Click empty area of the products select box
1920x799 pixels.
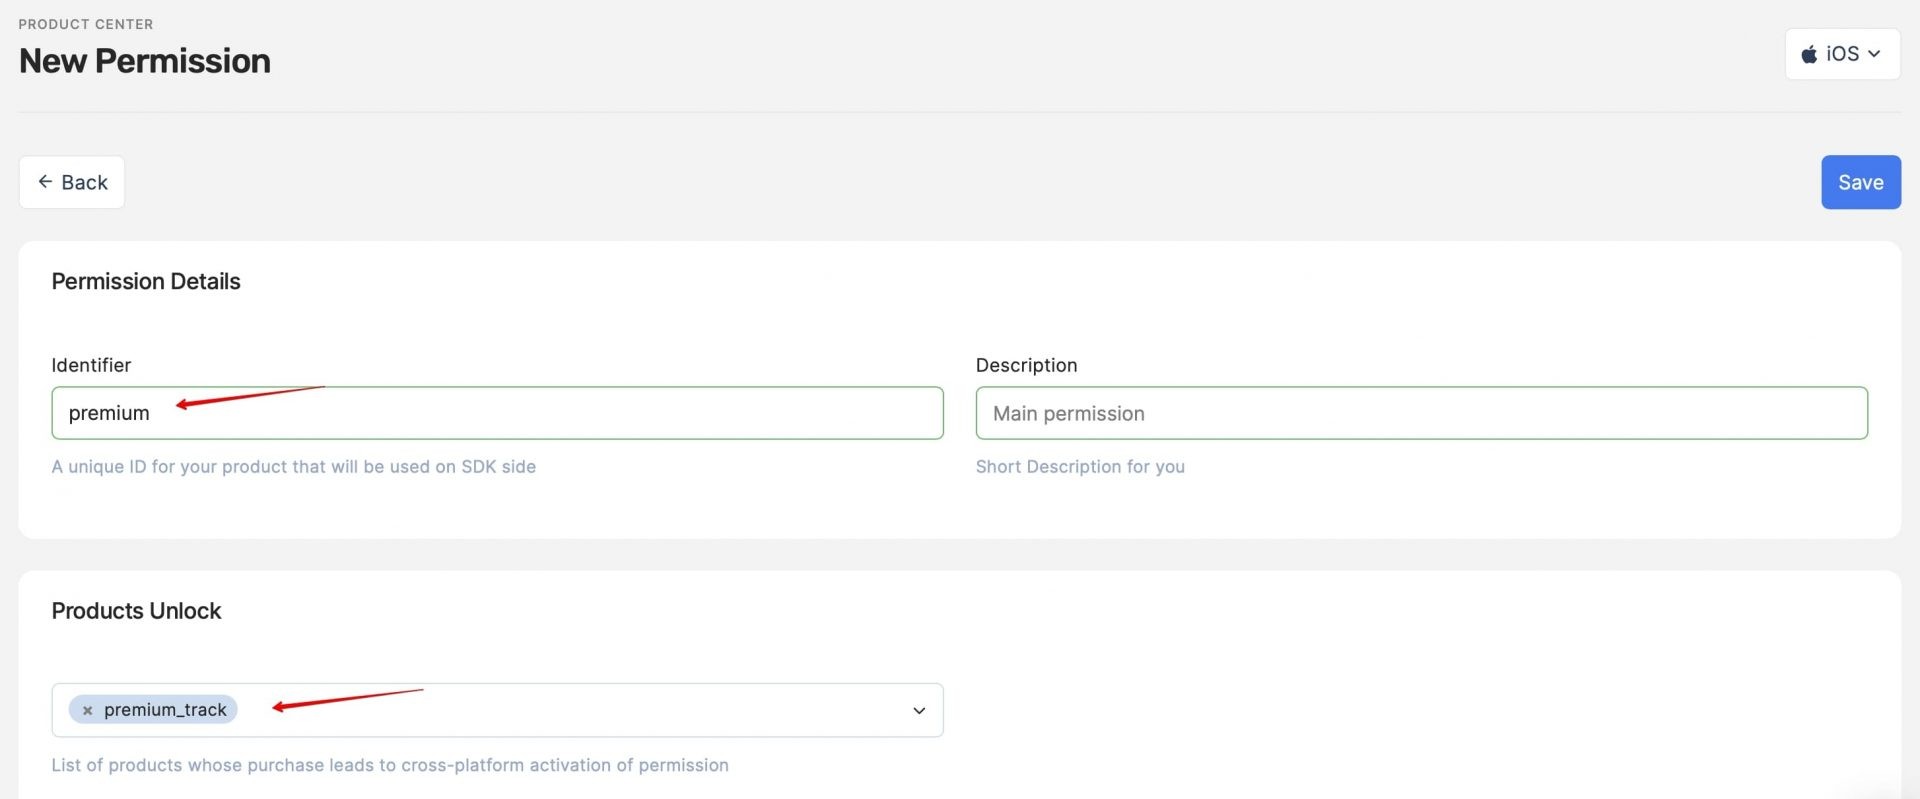pyautogui.click(x=600, y=710)
